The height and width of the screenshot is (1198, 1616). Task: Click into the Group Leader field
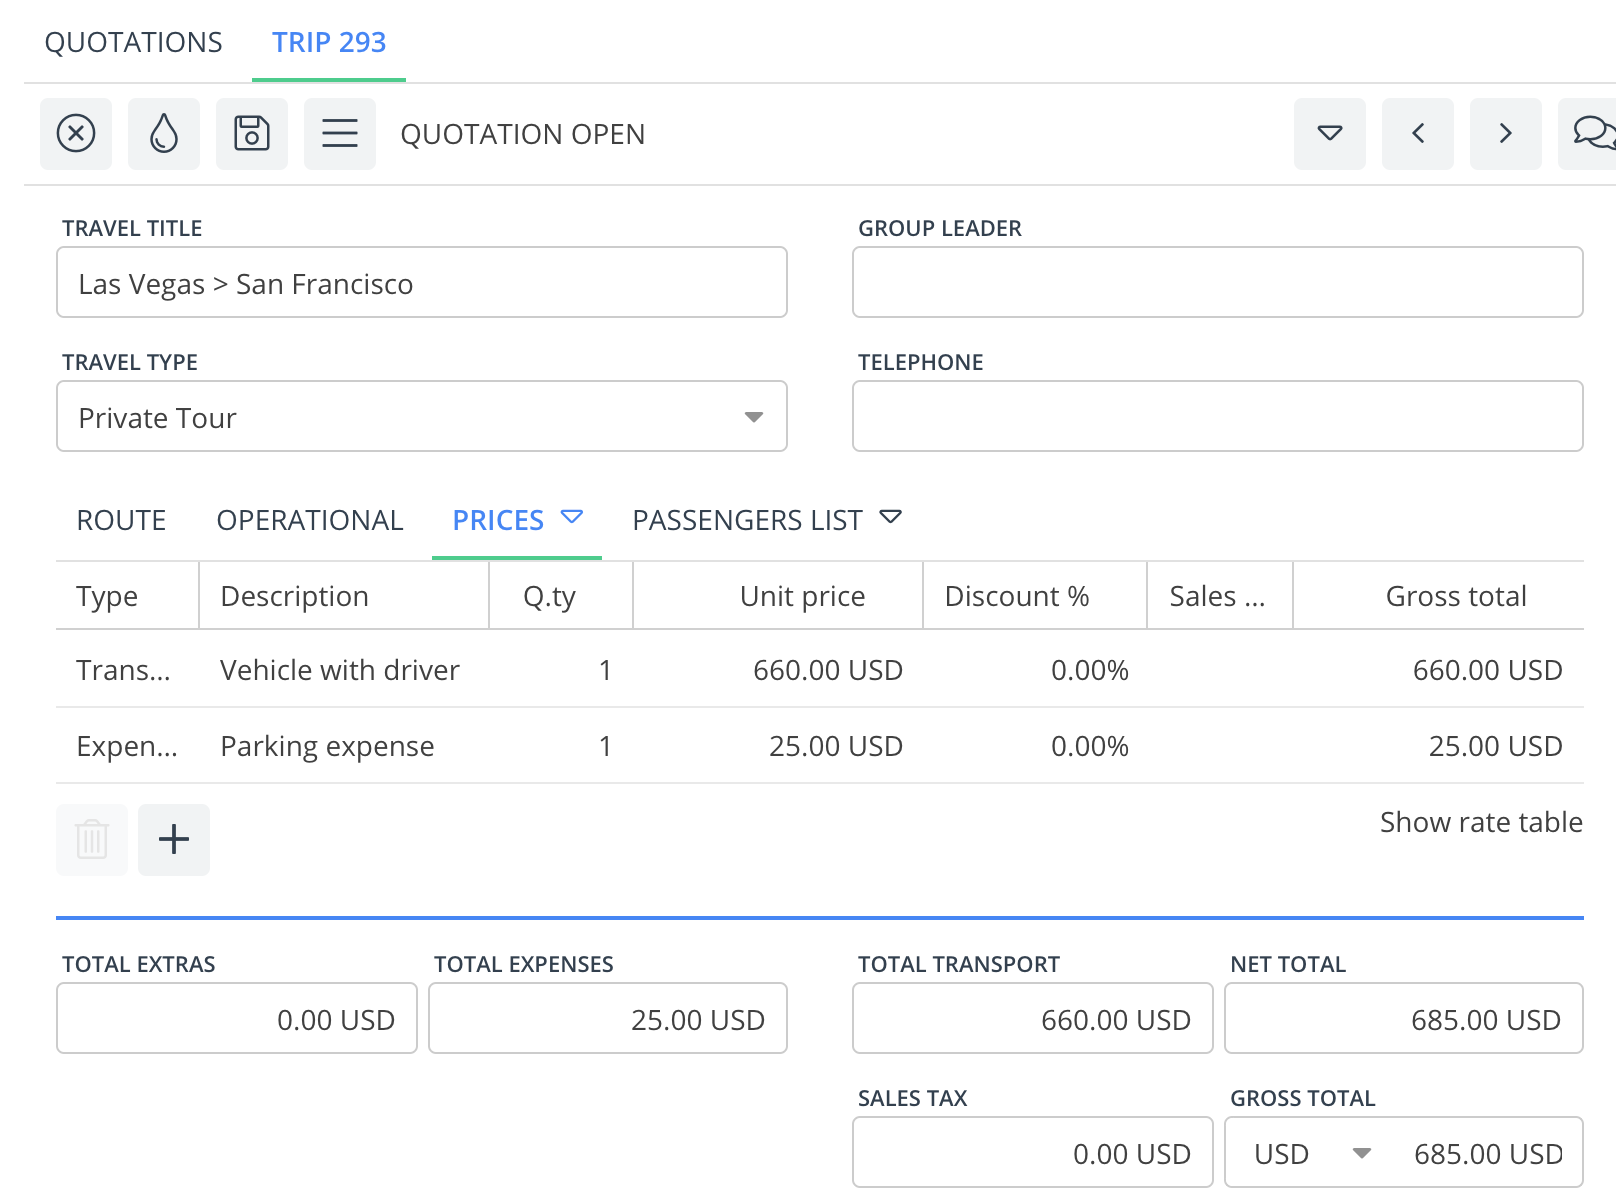[1217, 283]
